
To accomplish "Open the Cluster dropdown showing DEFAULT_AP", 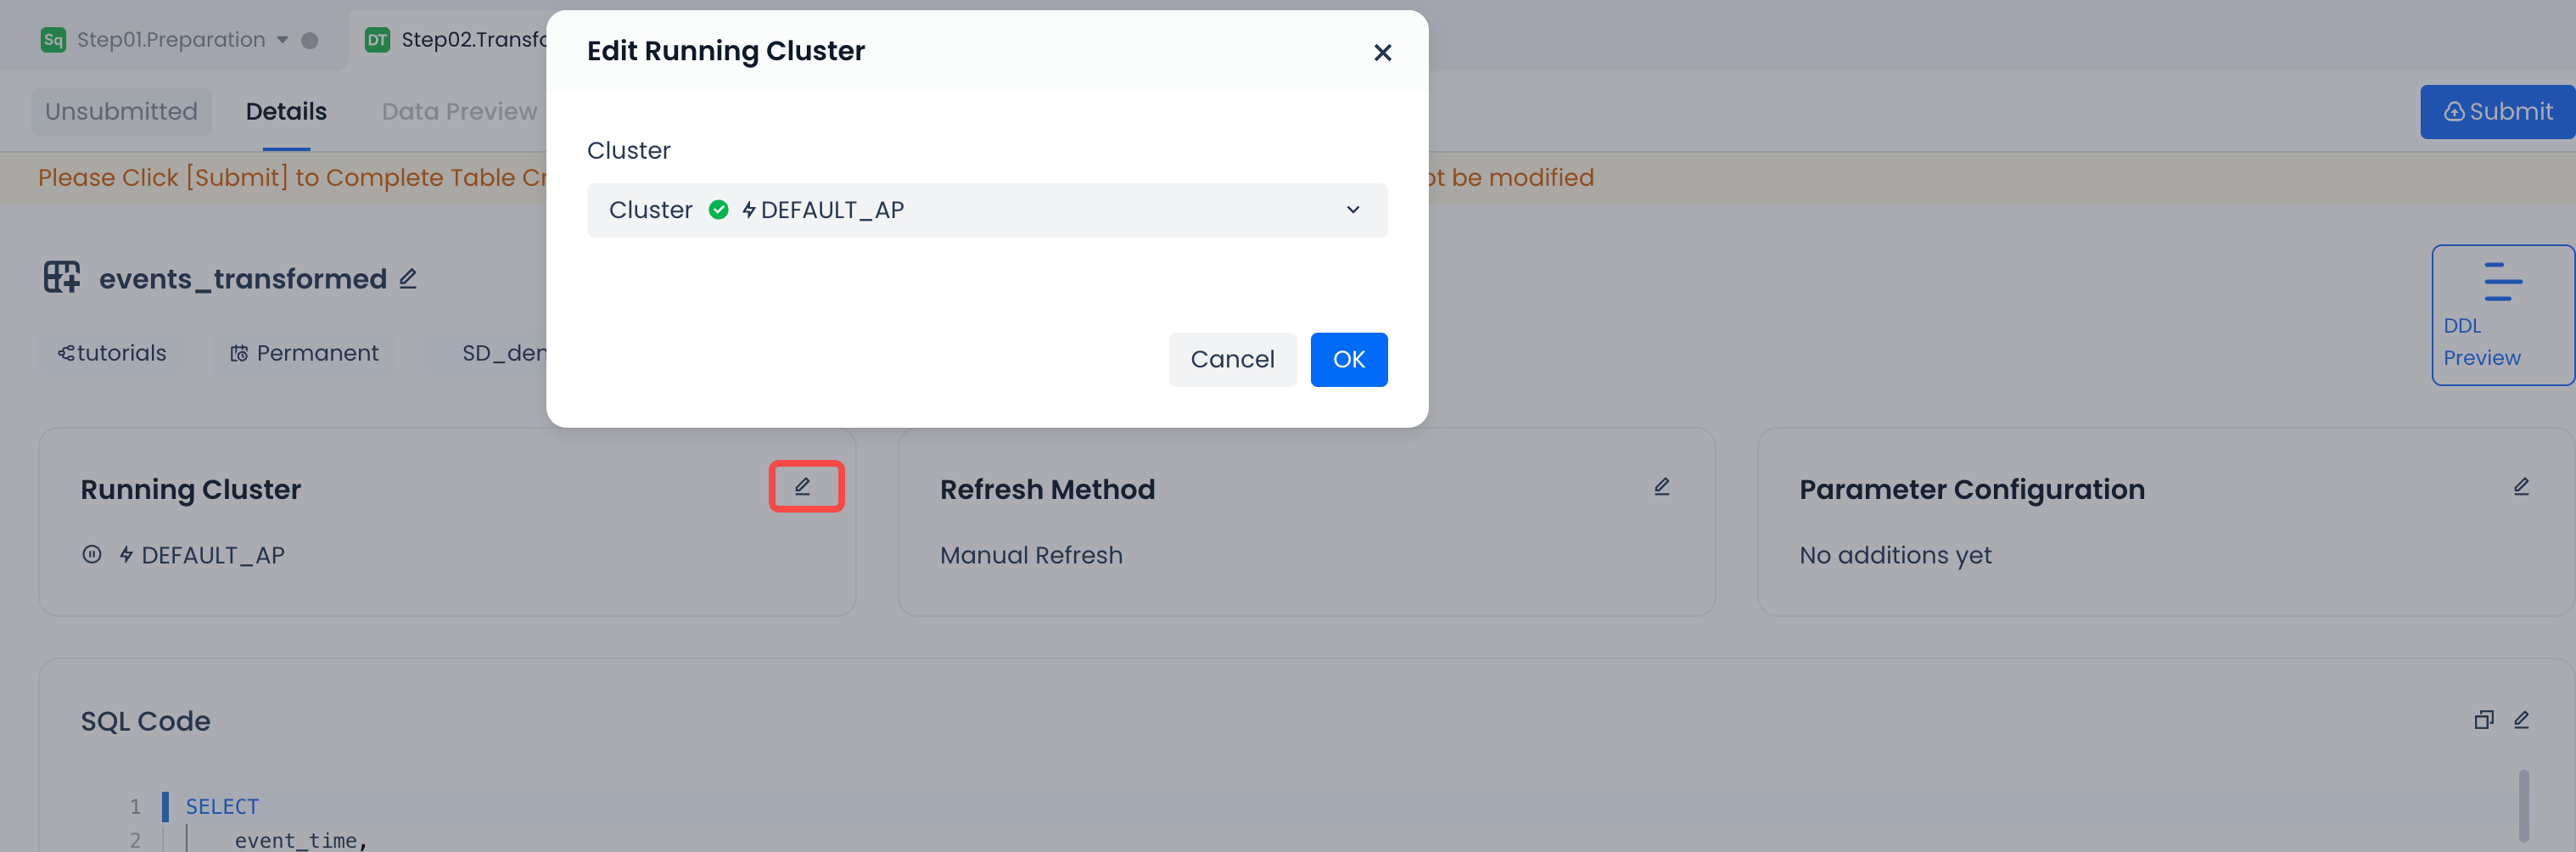I will click(x=986, y=210).
